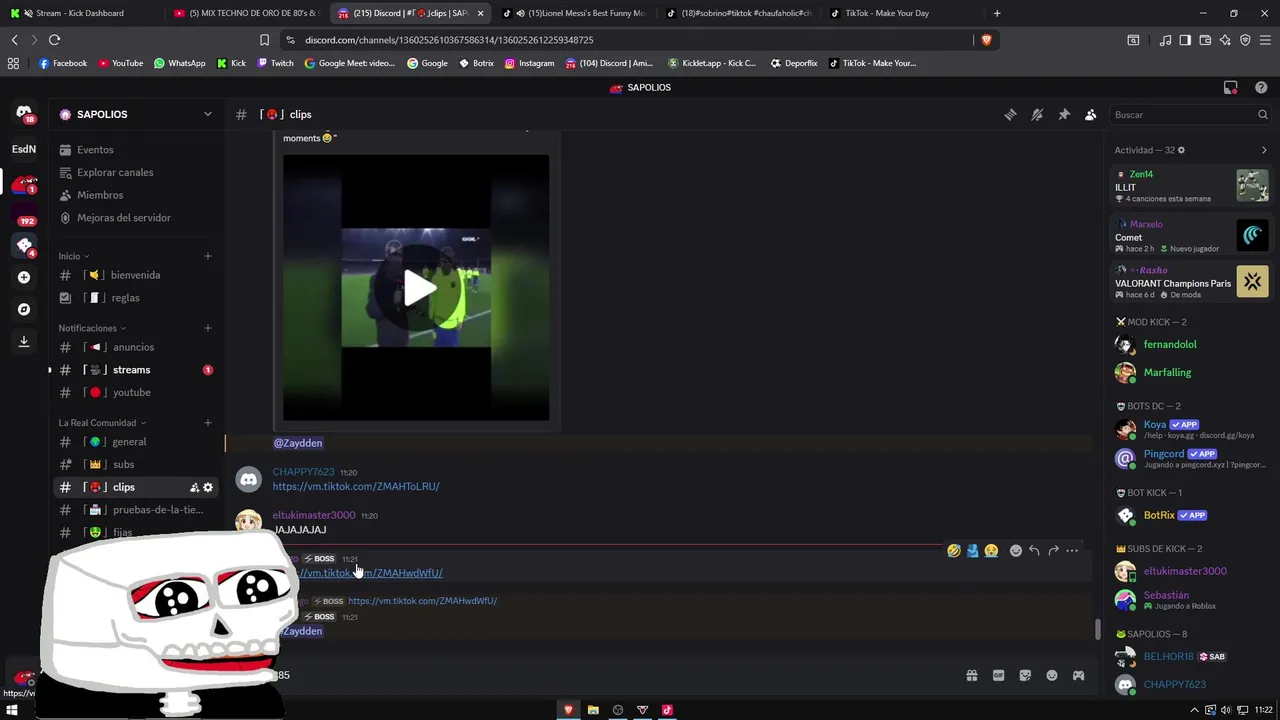Open pinned messages pin icon
1280x720 pixels.
tap(1064, 115)
